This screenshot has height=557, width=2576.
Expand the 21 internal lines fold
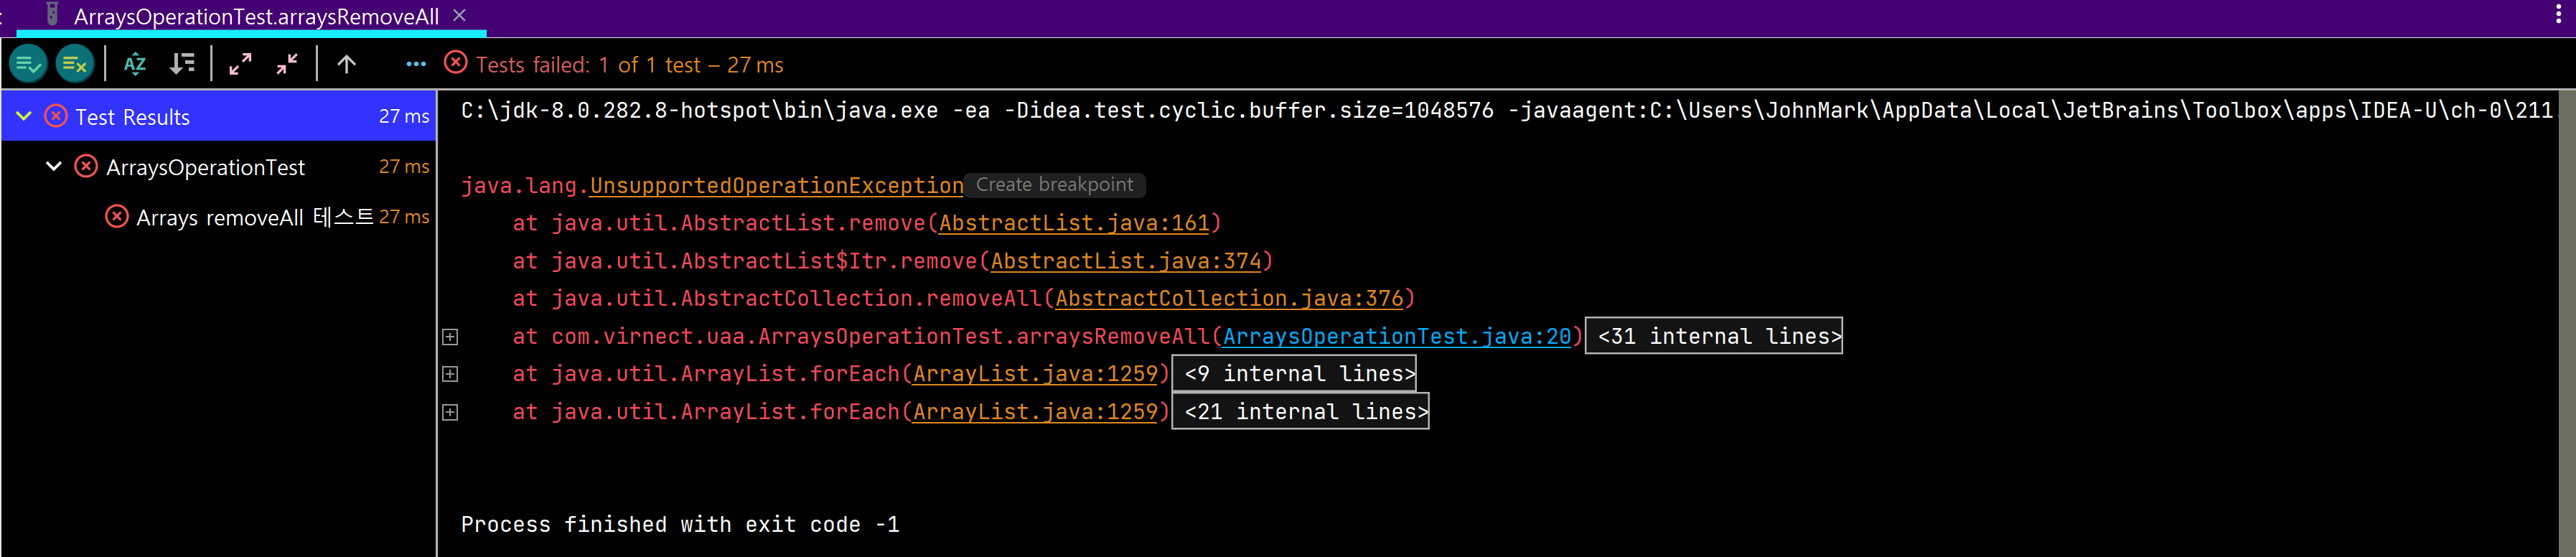(1300, 412)
